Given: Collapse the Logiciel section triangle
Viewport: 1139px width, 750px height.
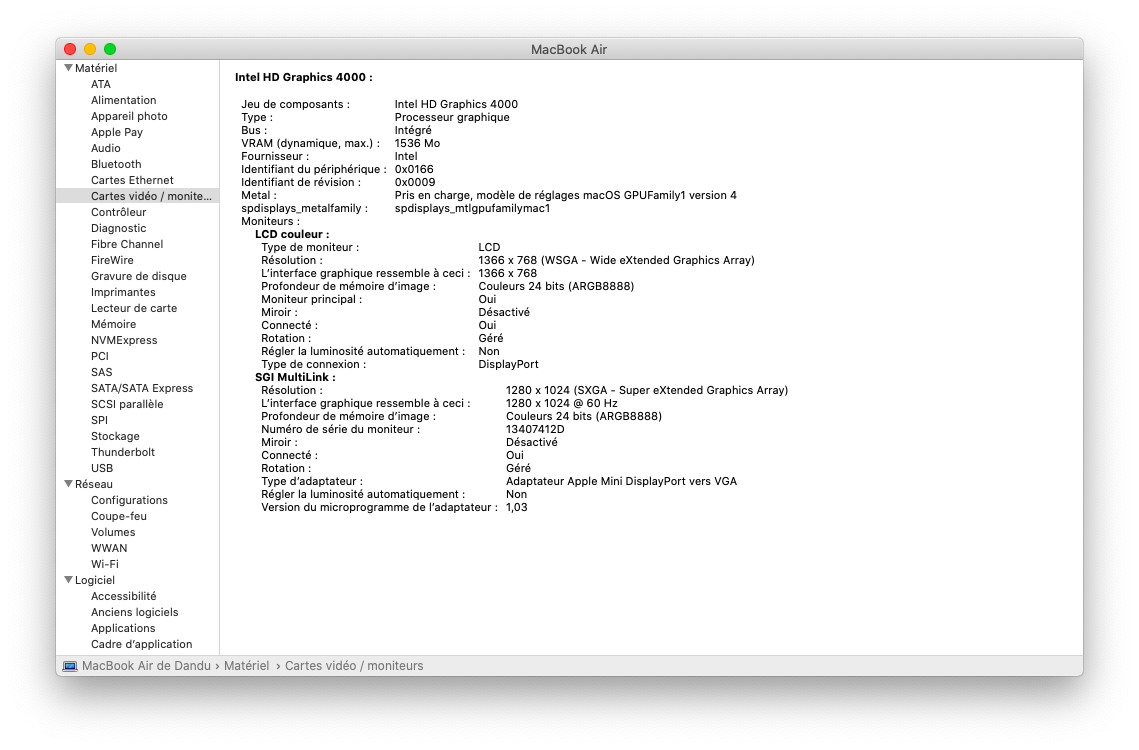Looking at the screenshot, I should click(68, 580).
